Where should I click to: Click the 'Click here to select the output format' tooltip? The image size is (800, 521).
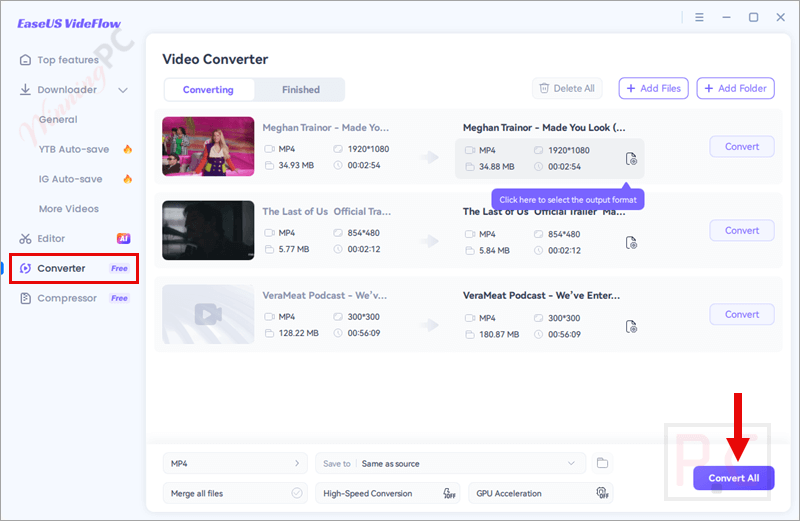pos(568,200)
